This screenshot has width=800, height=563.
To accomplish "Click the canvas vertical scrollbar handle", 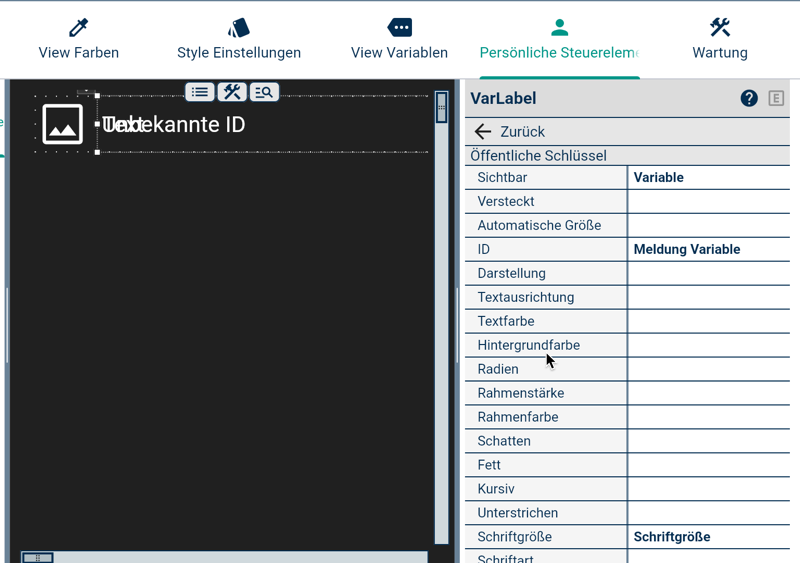I will [x=441, y=108].
